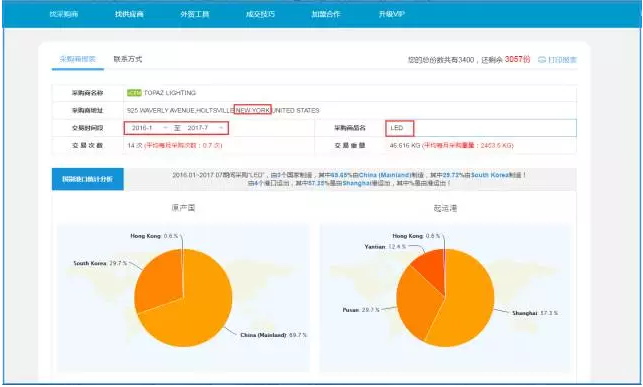Go to the 成交技巧 navigation item
This screenshot has width=643, height=387.
260,14
